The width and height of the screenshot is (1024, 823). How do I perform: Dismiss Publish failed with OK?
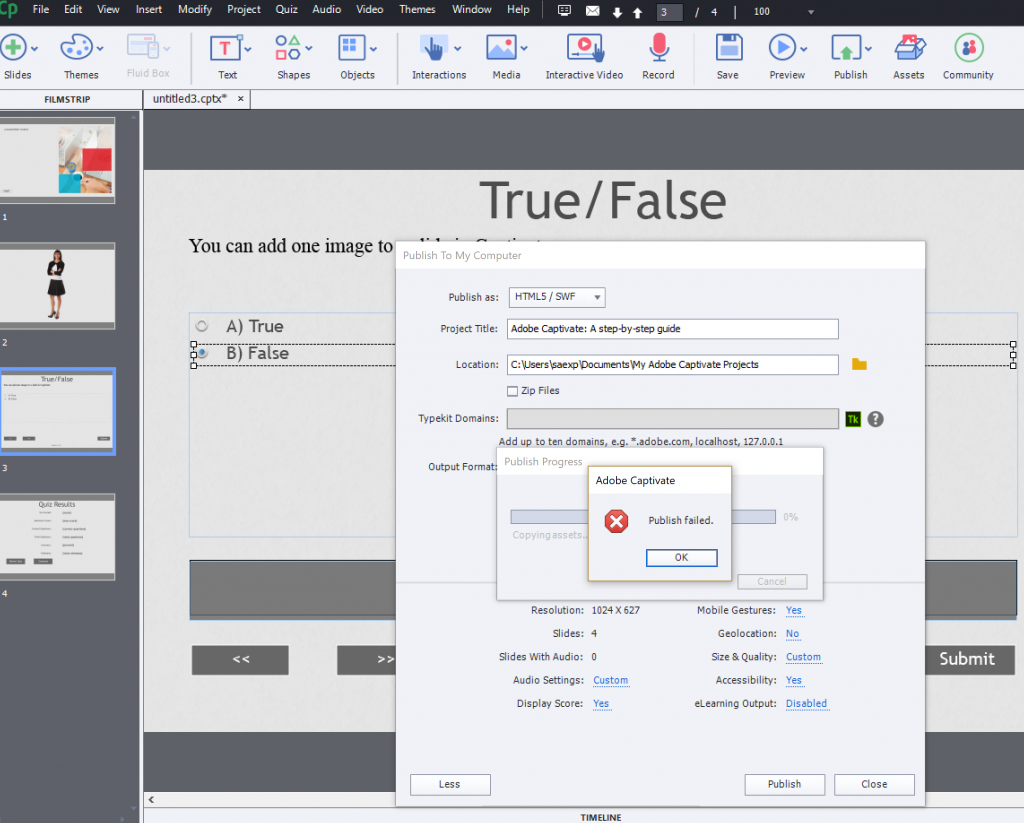click(x=681, y=558)
